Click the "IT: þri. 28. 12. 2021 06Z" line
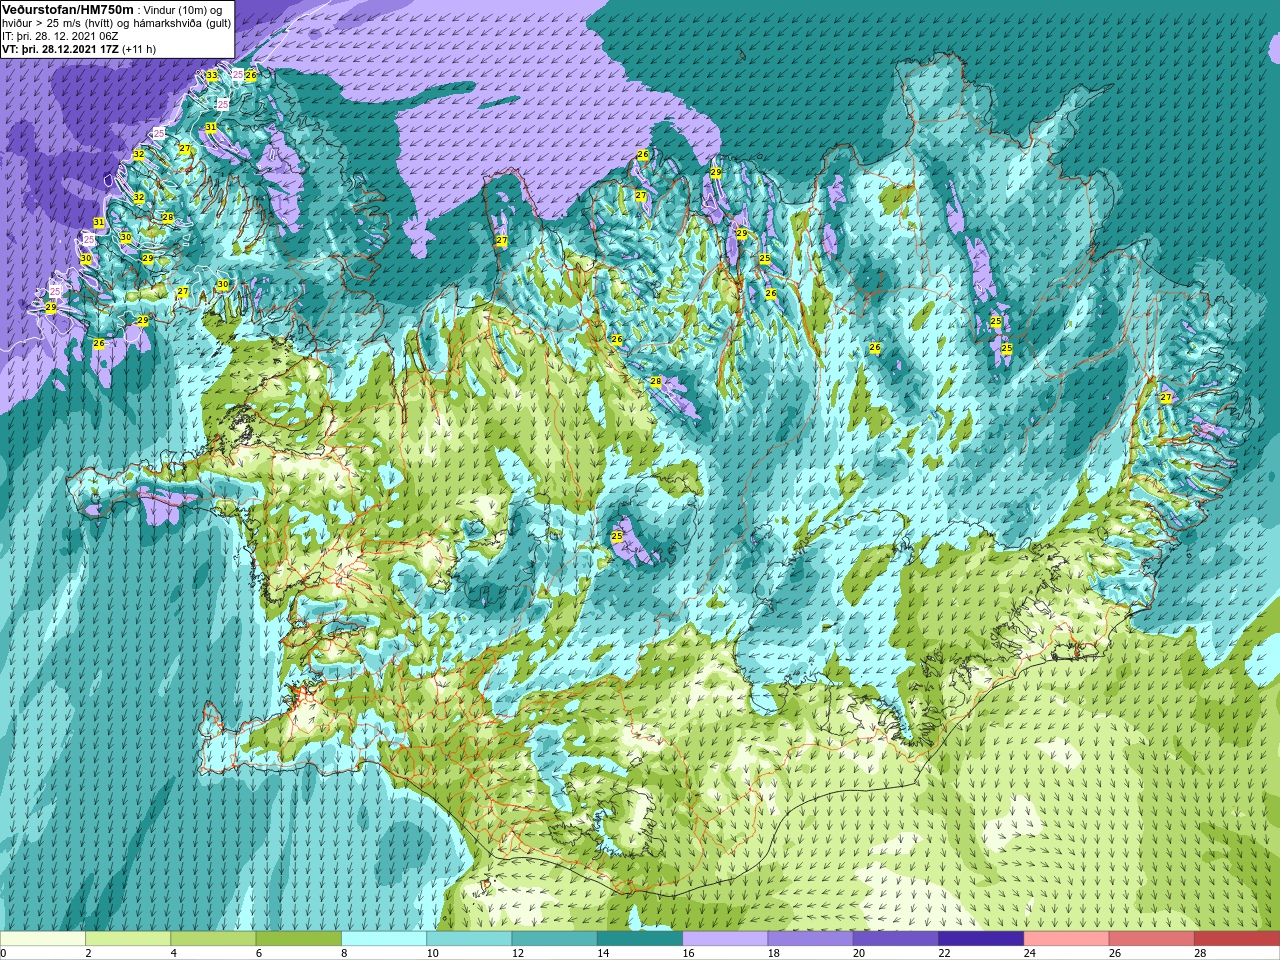1280x960 pixels. (60, 36)
